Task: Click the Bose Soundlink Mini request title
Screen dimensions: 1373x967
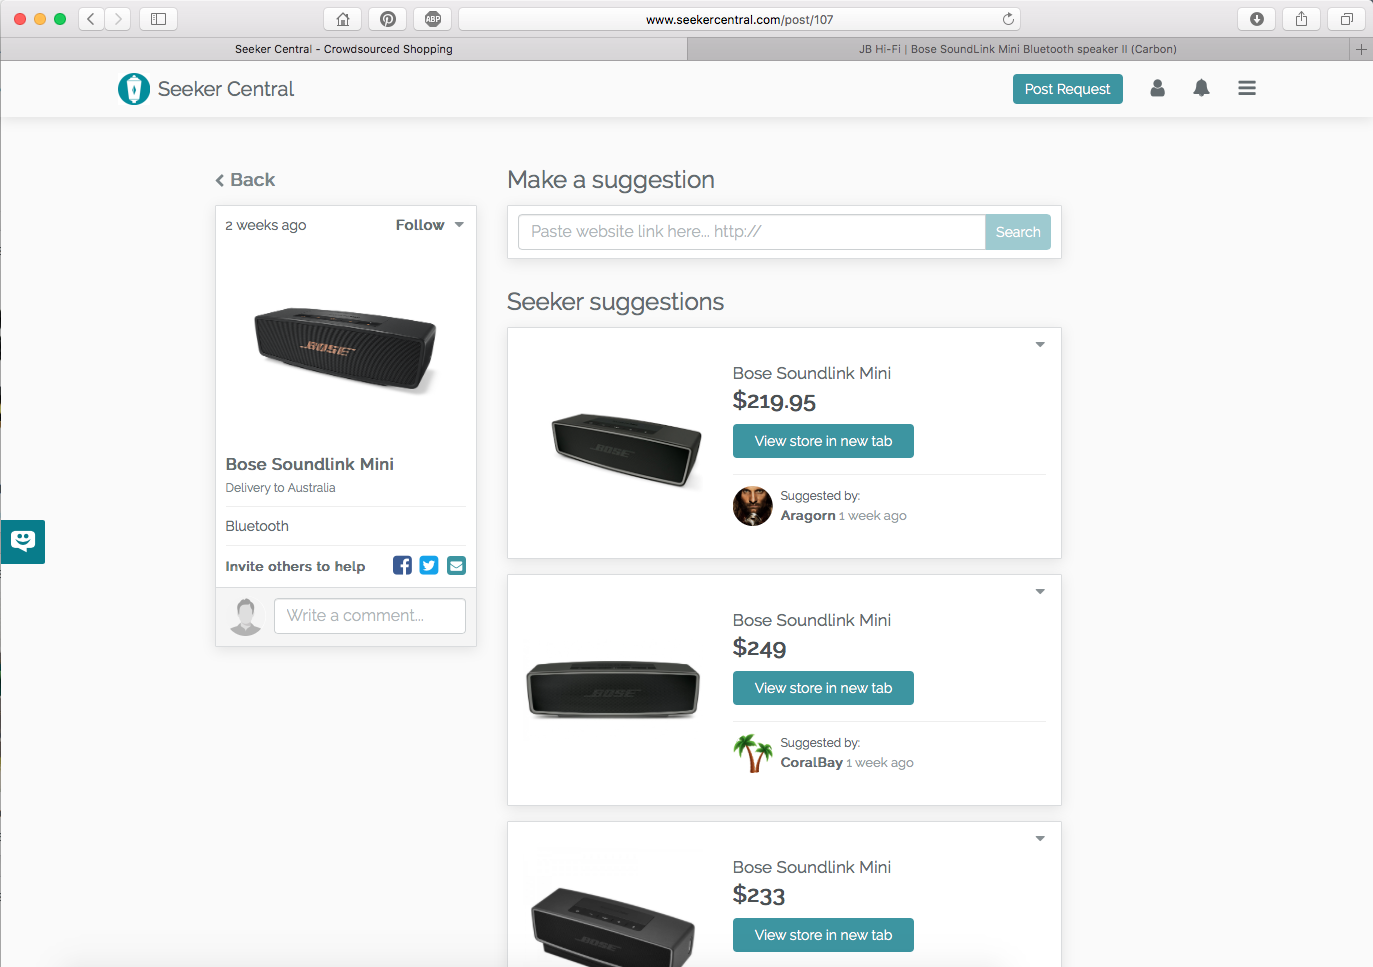Action: tap(310, 464)
